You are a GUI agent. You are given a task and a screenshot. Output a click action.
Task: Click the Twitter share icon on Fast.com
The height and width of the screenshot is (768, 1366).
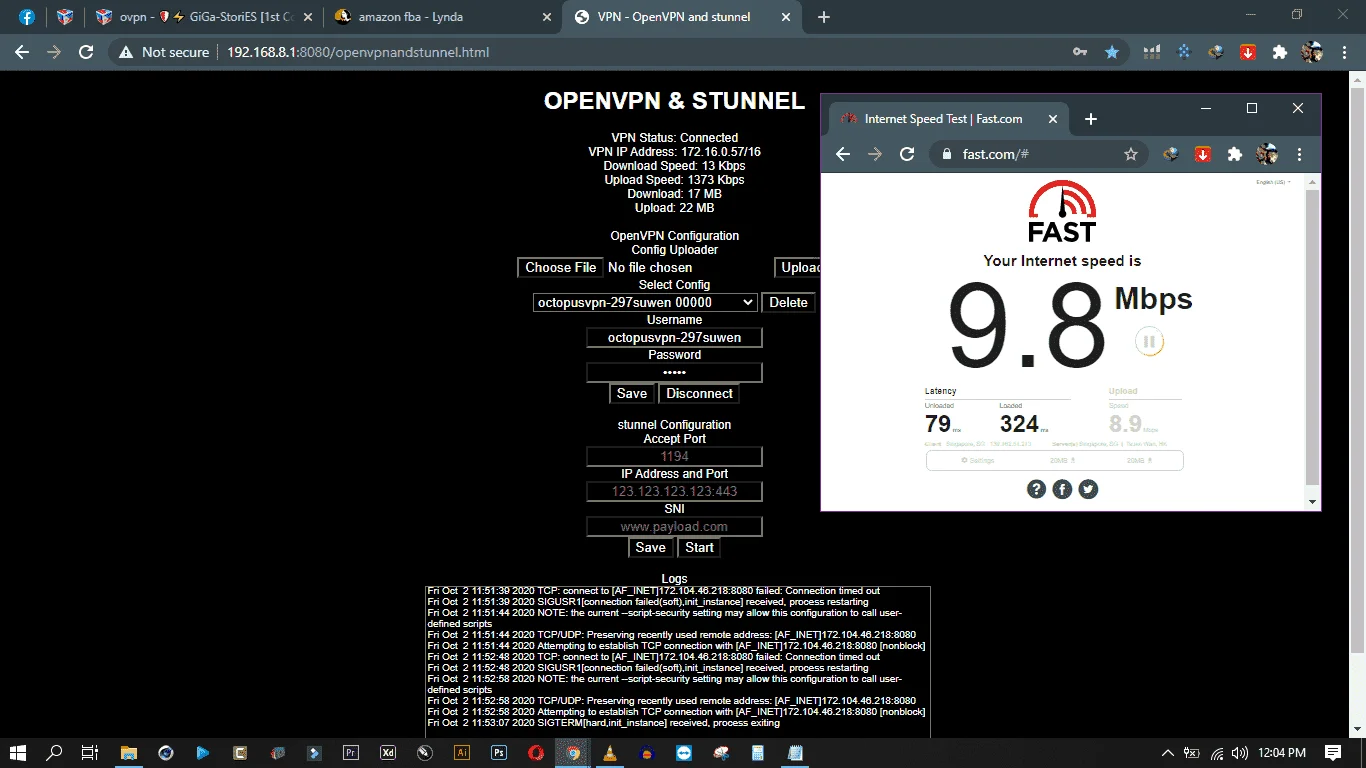pos(1088,489)
